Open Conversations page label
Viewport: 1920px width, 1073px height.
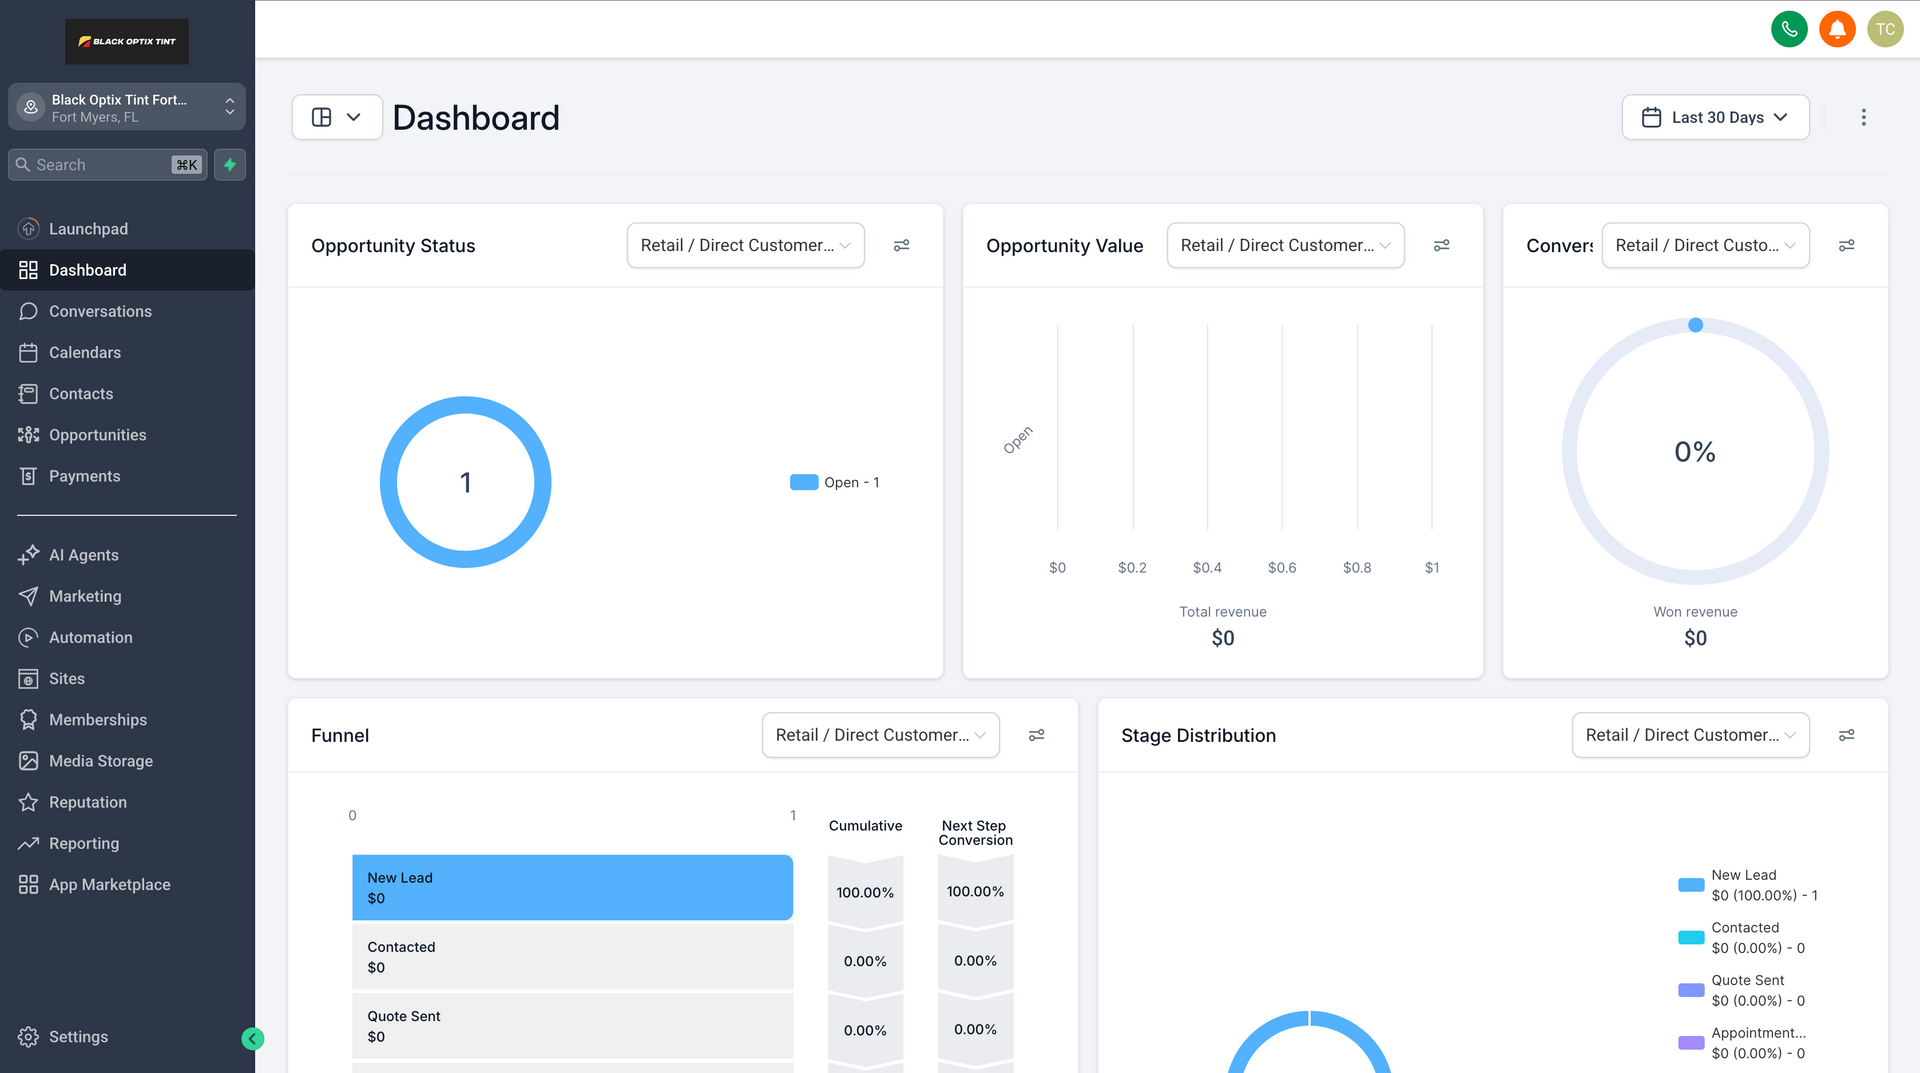(x=100, y=311)
